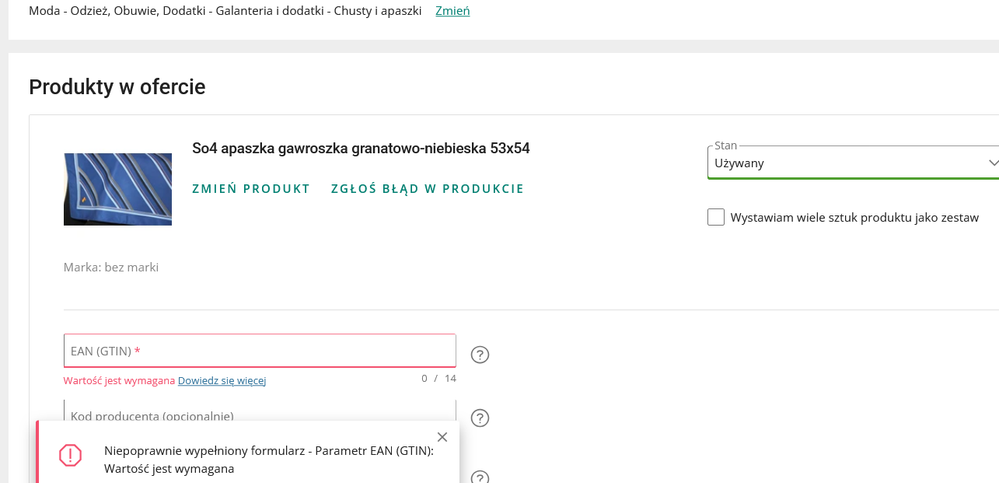Tick the multi-item set checkbox

pos(716,217)
